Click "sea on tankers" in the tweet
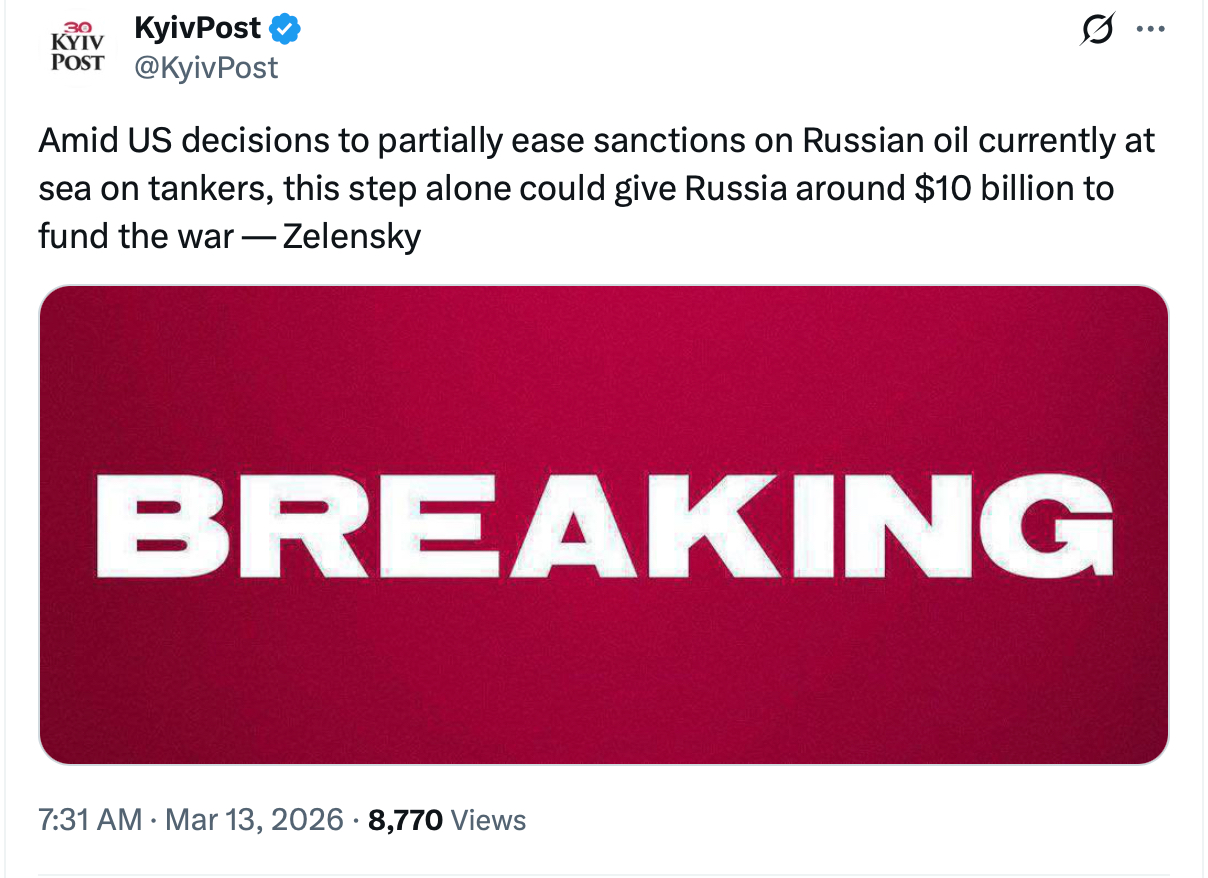The image size is (1208, 878). [x=151, y=189]
